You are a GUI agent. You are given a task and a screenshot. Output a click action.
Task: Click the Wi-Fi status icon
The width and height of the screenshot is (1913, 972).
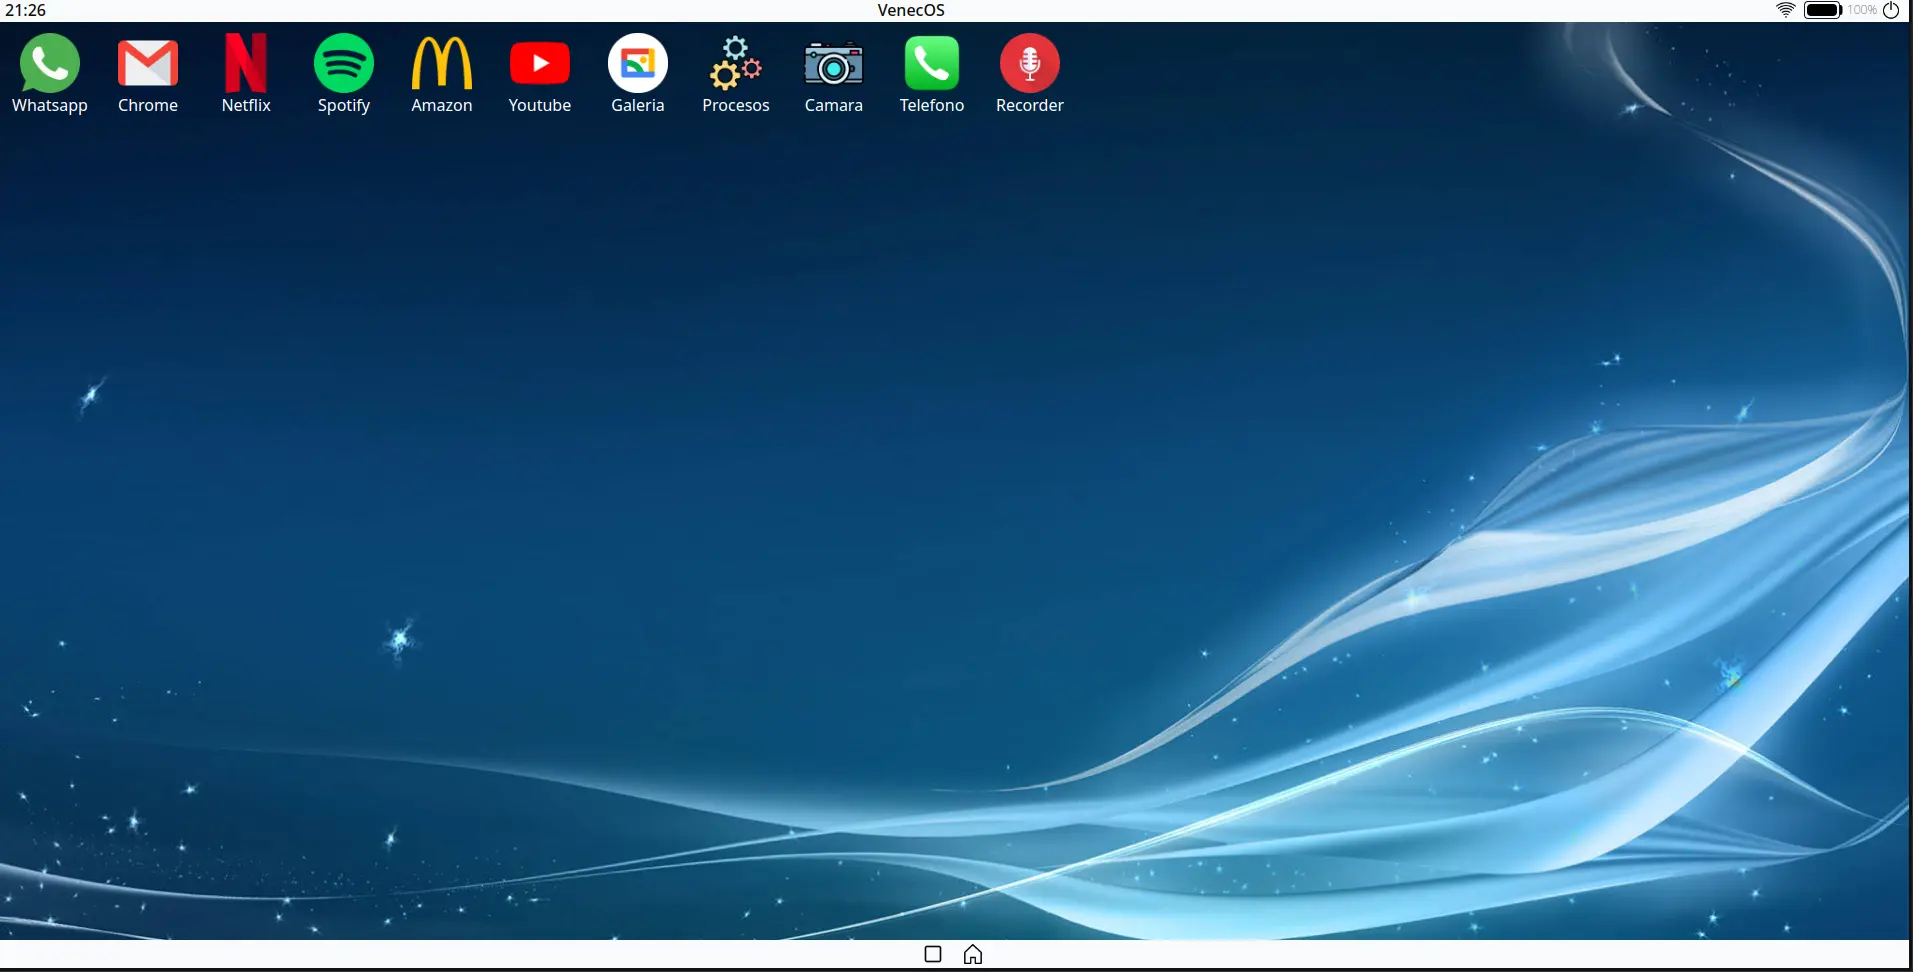coord(1785,10)
